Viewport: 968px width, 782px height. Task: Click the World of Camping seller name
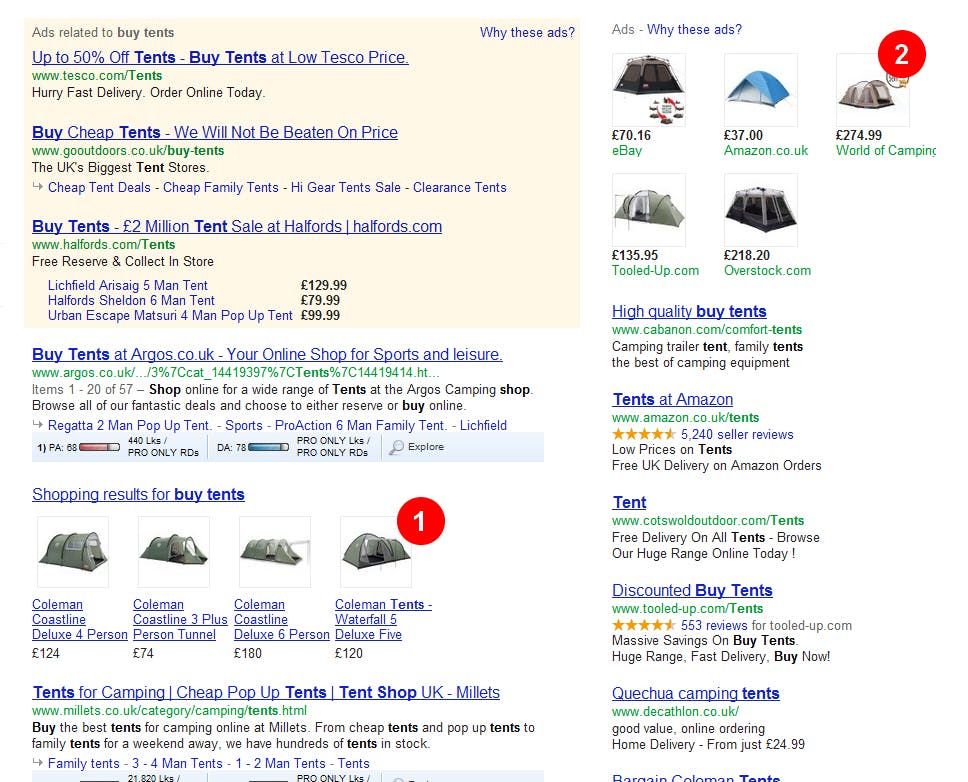click(x=885, y=151)
